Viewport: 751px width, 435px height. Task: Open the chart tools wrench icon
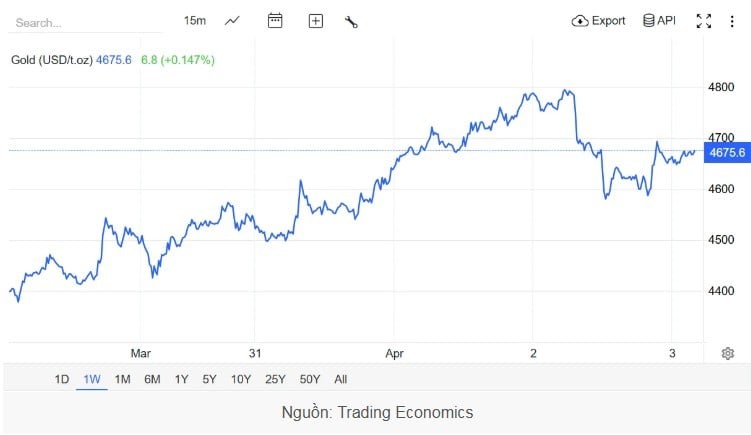tap(351, 21)
